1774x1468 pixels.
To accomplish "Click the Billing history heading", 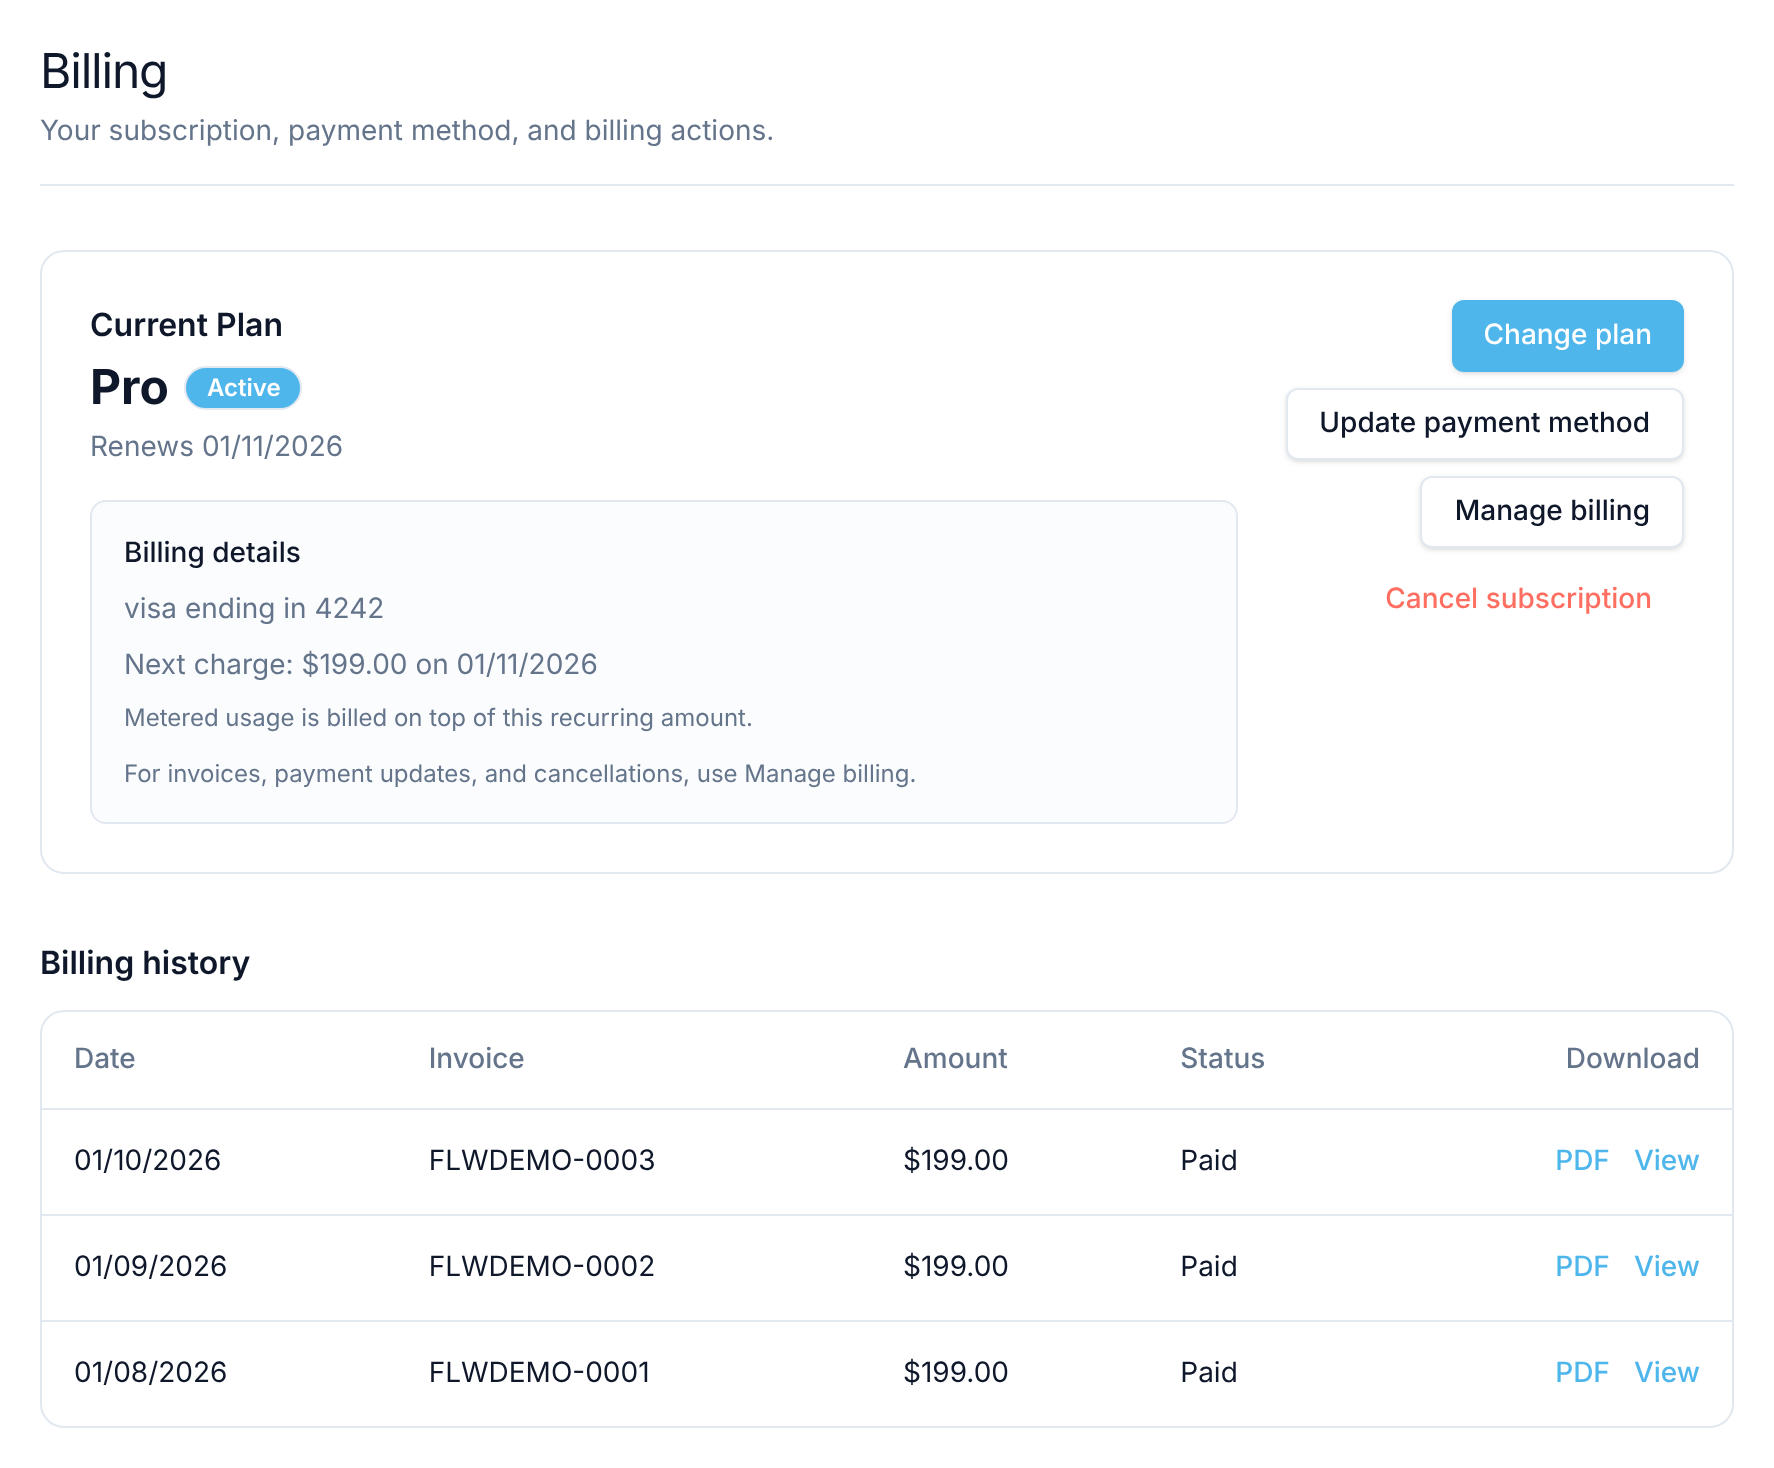I will pyautogui.click(x=145, y=963).
